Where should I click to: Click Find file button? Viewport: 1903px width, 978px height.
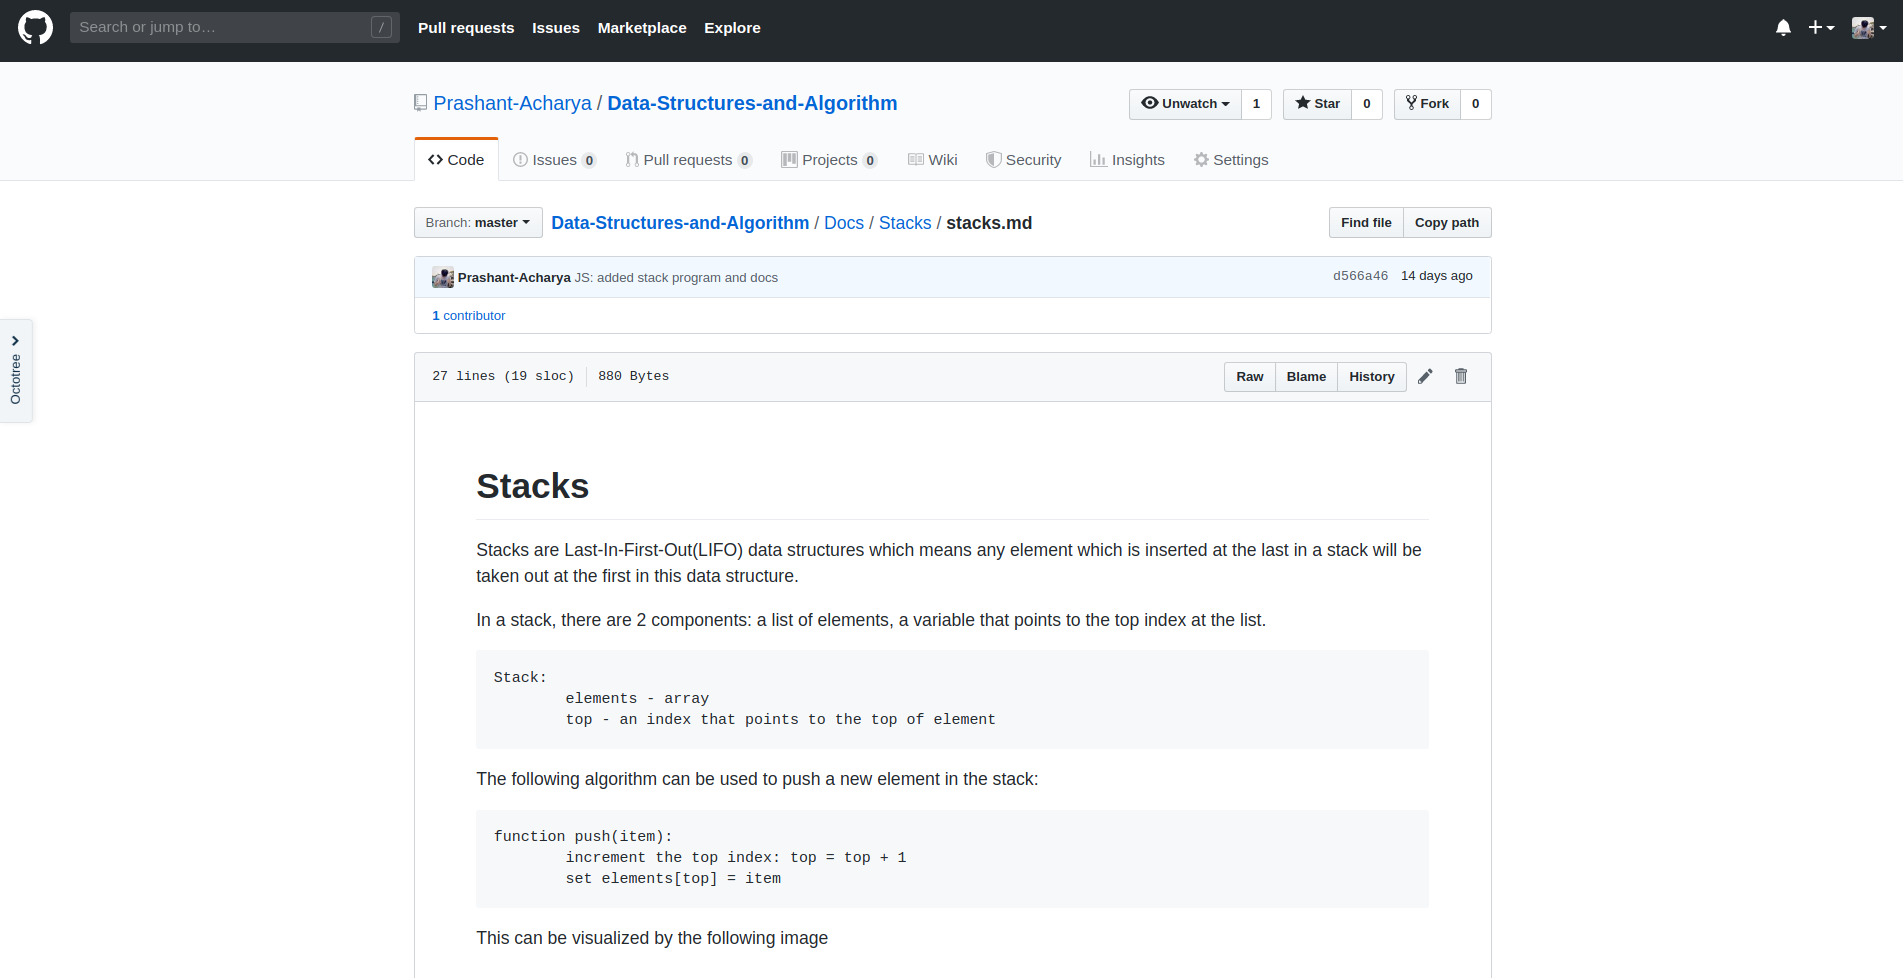pos(1366,223)
